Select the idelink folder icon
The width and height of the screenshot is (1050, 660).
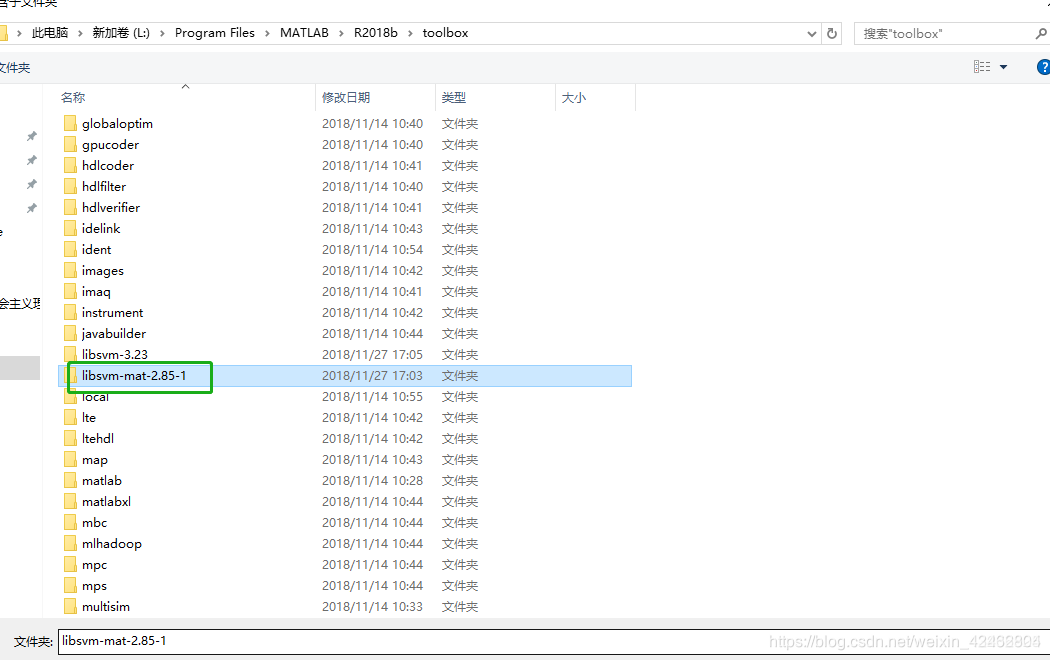coord(70,228)
